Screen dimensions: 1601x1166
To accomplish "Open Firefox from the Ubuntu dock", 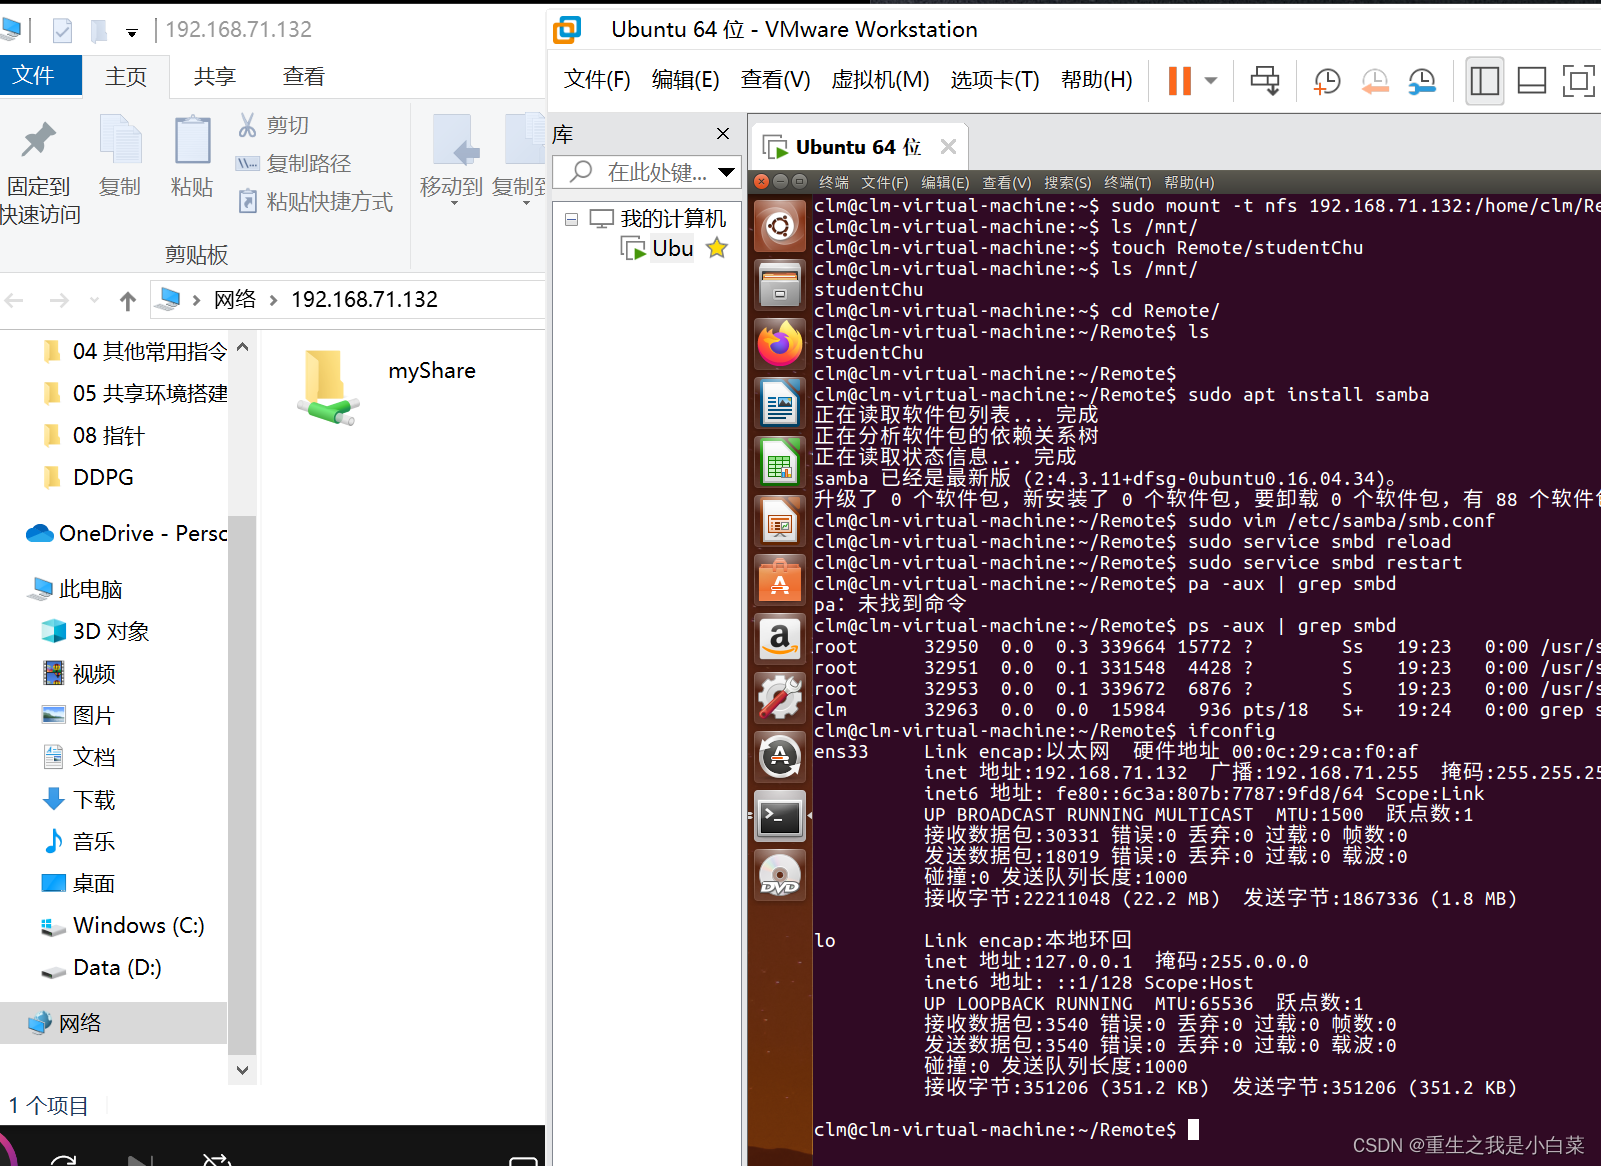I will [779, 344].
